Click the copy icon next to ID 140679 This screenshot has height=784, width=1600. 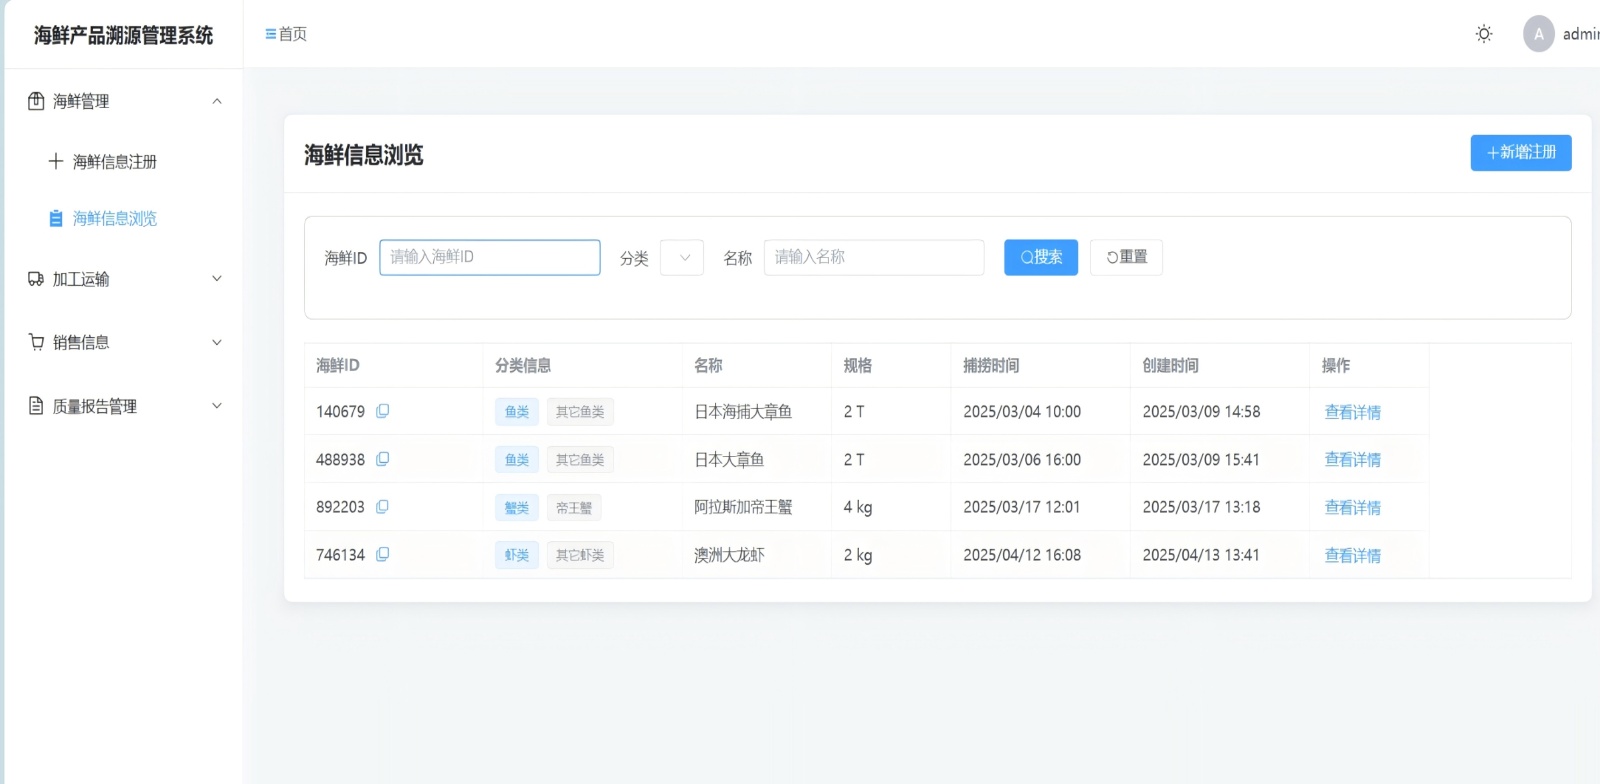pyautogui.click(x=382, y=411)
